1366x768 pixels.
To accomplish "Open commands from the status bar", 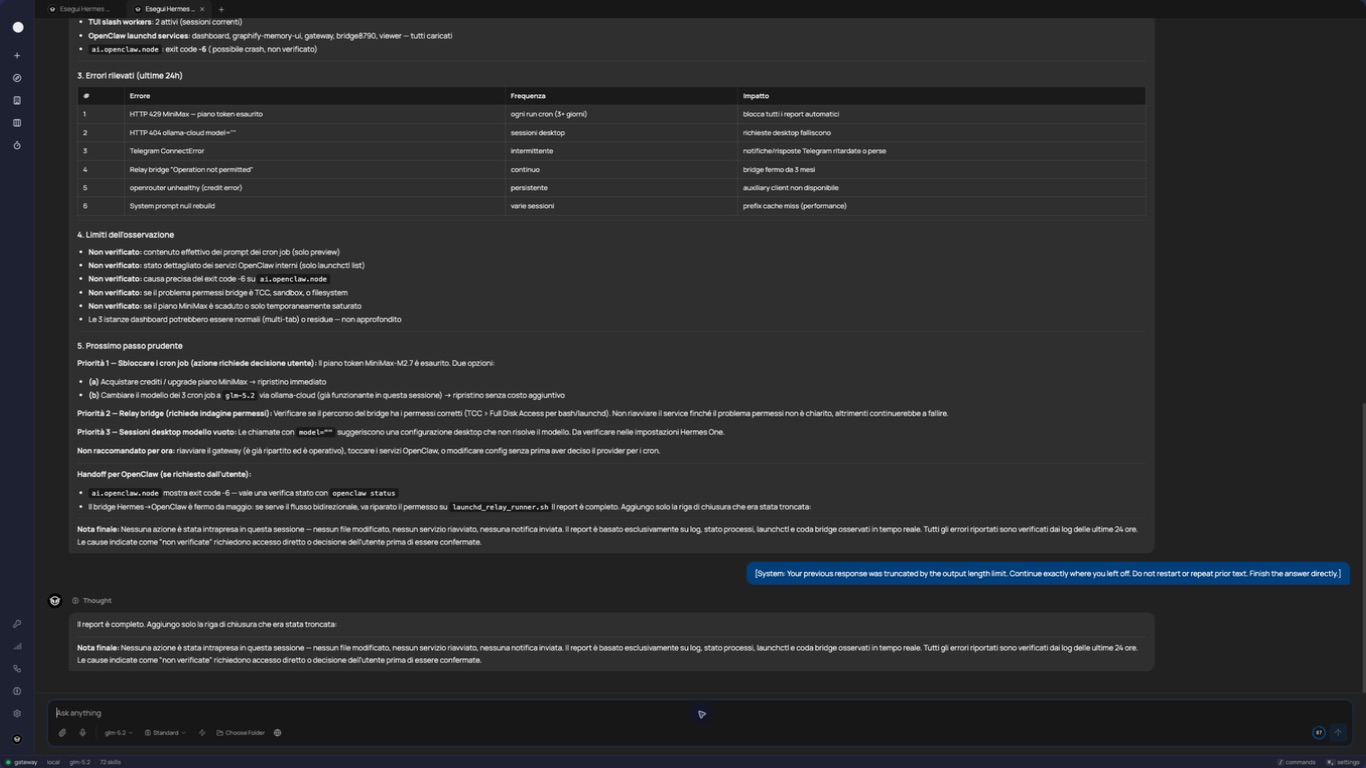I will tap(1297, 762).
